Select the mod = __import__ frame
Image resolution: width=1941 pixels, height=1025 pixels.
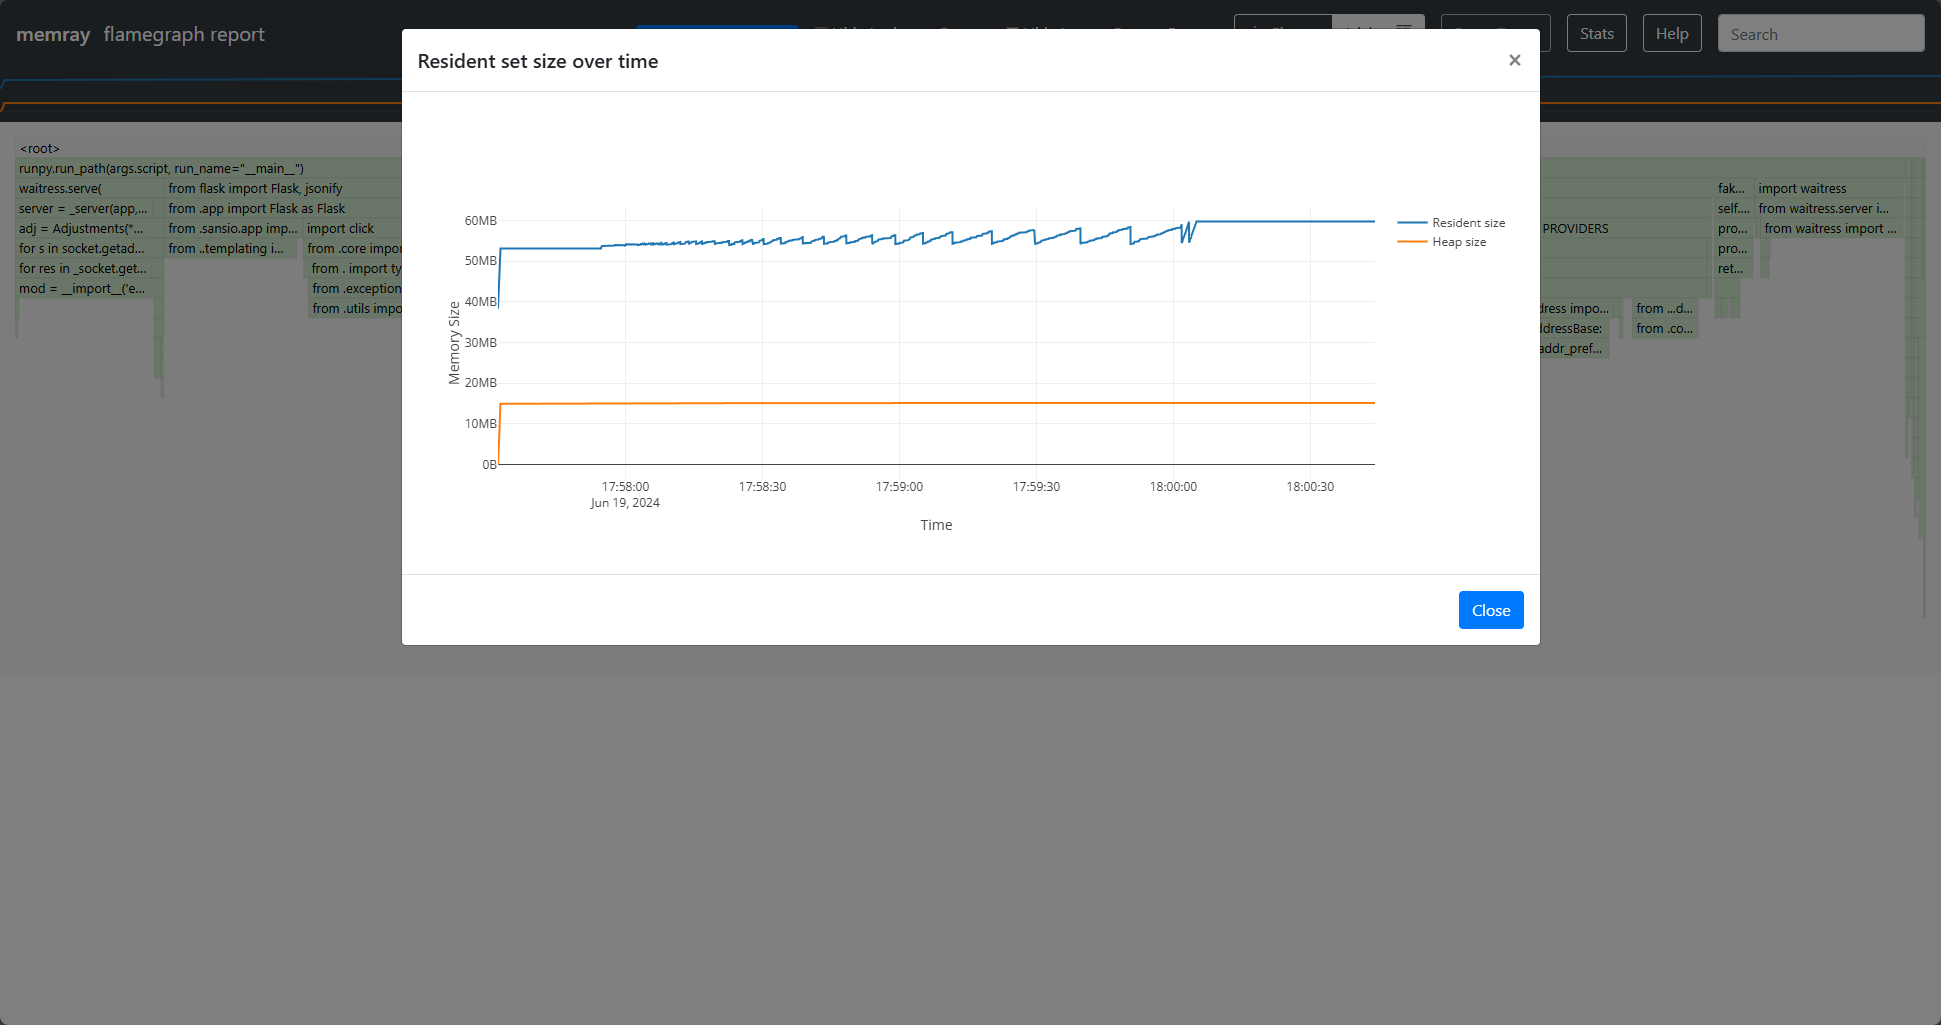click(x=85, y=289)
